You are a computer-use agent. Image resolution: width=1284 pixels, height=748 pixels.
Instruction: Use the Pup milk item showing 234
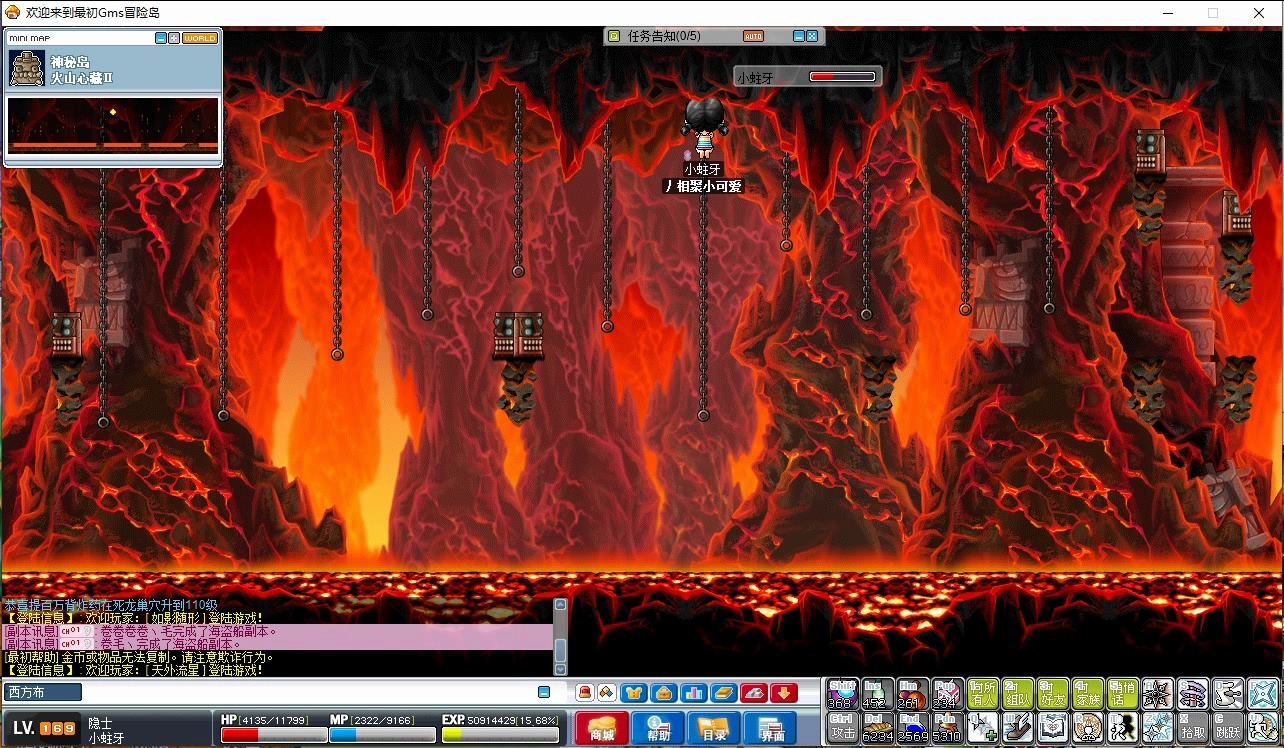[948, 693]
